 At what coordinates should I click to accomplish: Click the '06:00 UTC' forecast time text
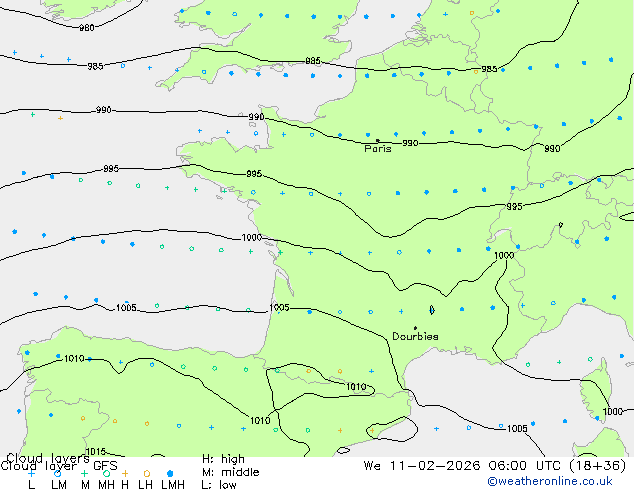point(523,466)
